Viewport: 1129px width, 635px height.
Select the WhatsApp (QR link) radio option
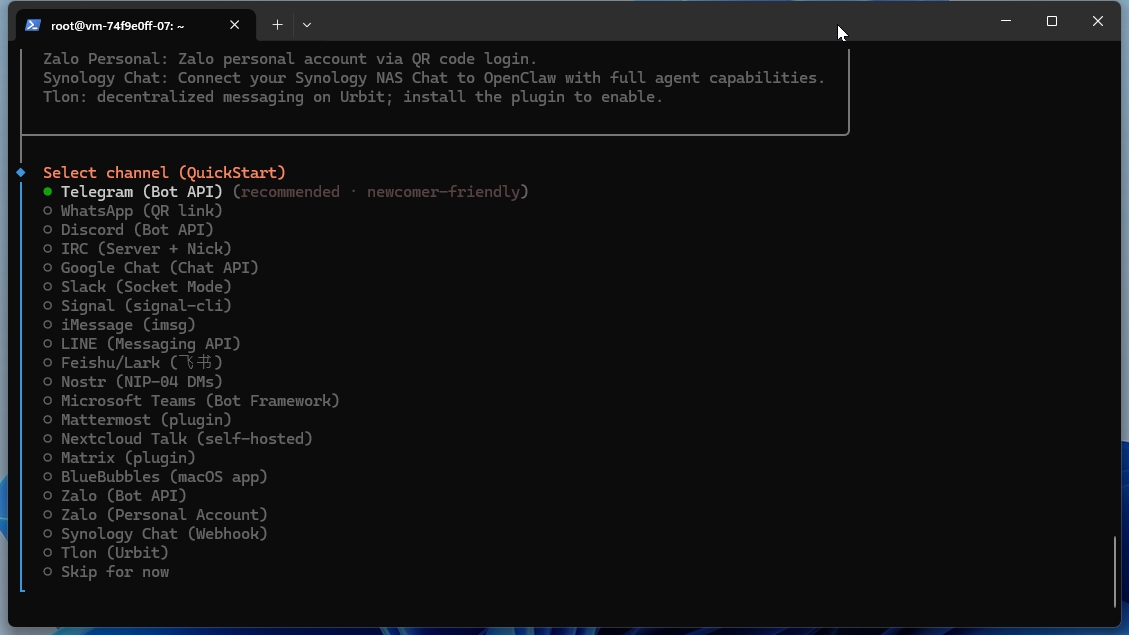click(x=133, y=211)
